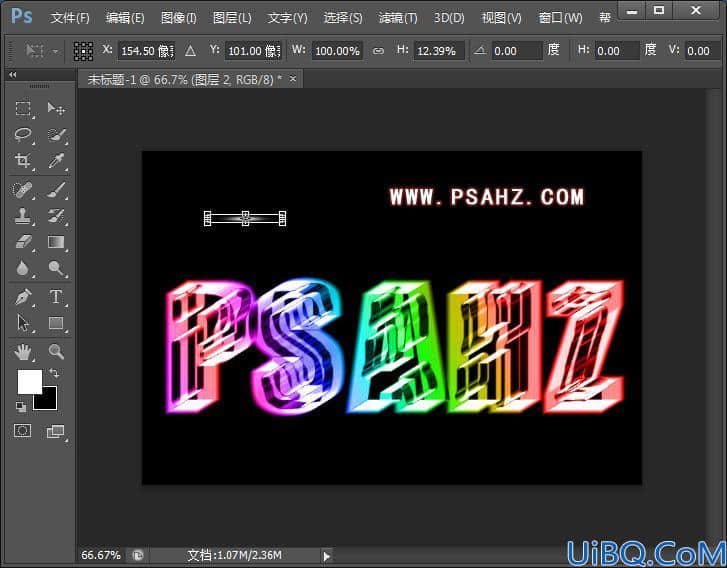Select the Crop tool

[x=23, y=161]
